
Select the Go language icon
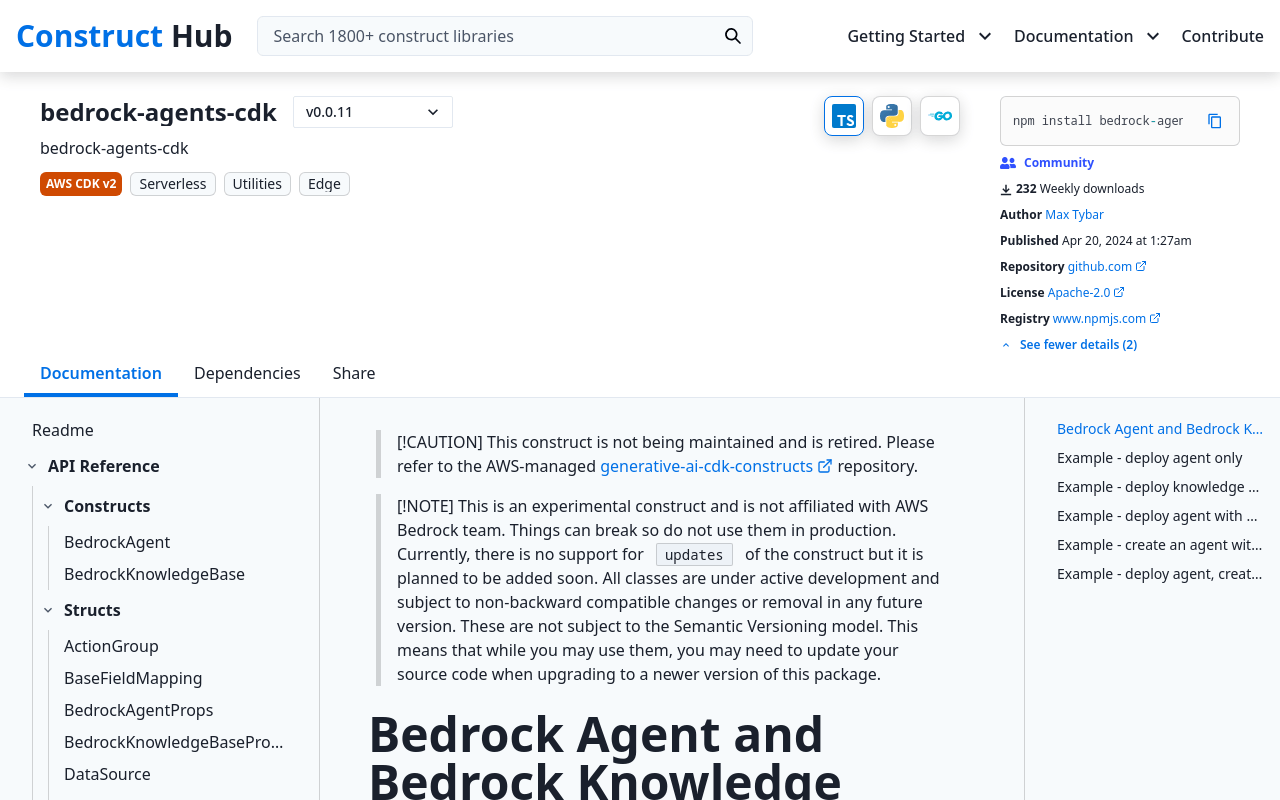pos(940,116)
